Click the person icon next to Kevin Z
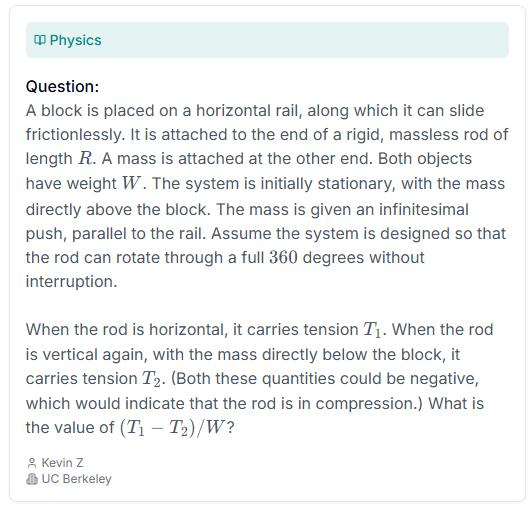532x507 pixels. pos(32,463)
